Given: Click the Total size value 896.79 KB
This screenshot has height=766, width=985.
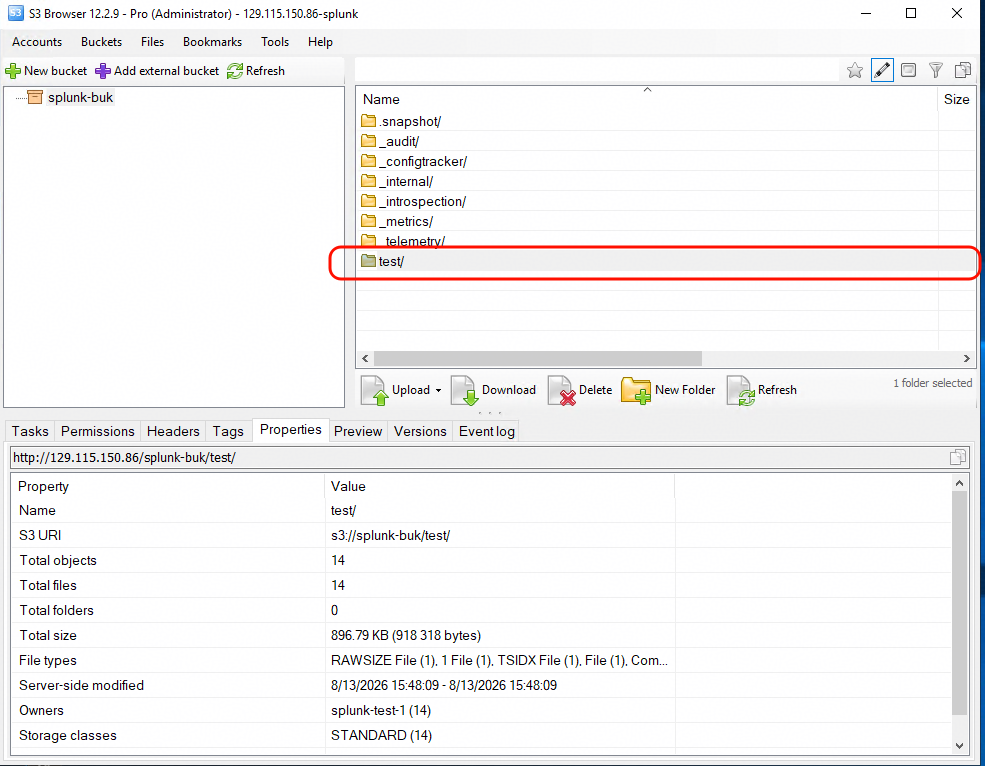Looking at the screenshot, I should tap(406, 635).
